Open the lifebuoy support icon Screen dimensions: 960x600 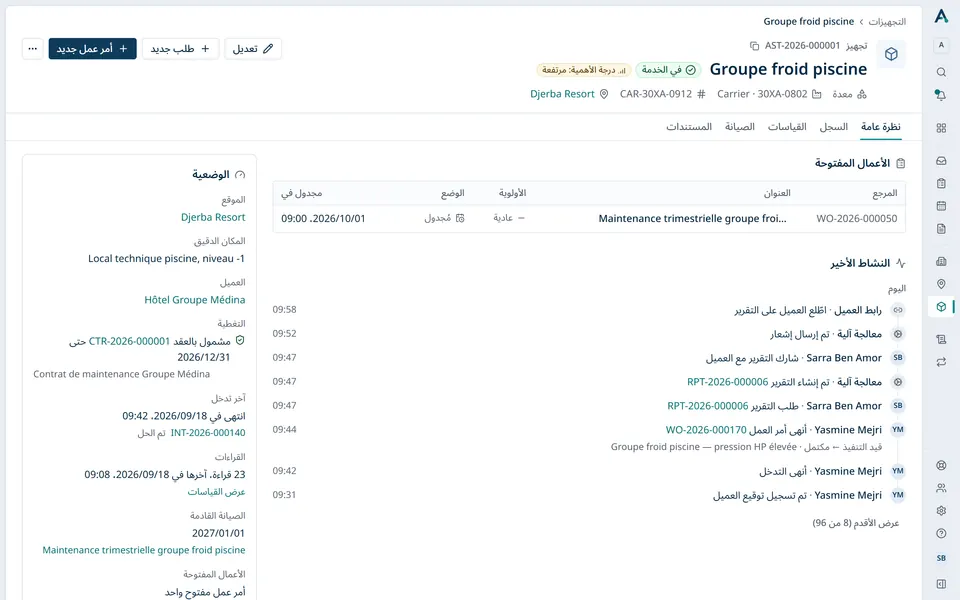(941, 465)
